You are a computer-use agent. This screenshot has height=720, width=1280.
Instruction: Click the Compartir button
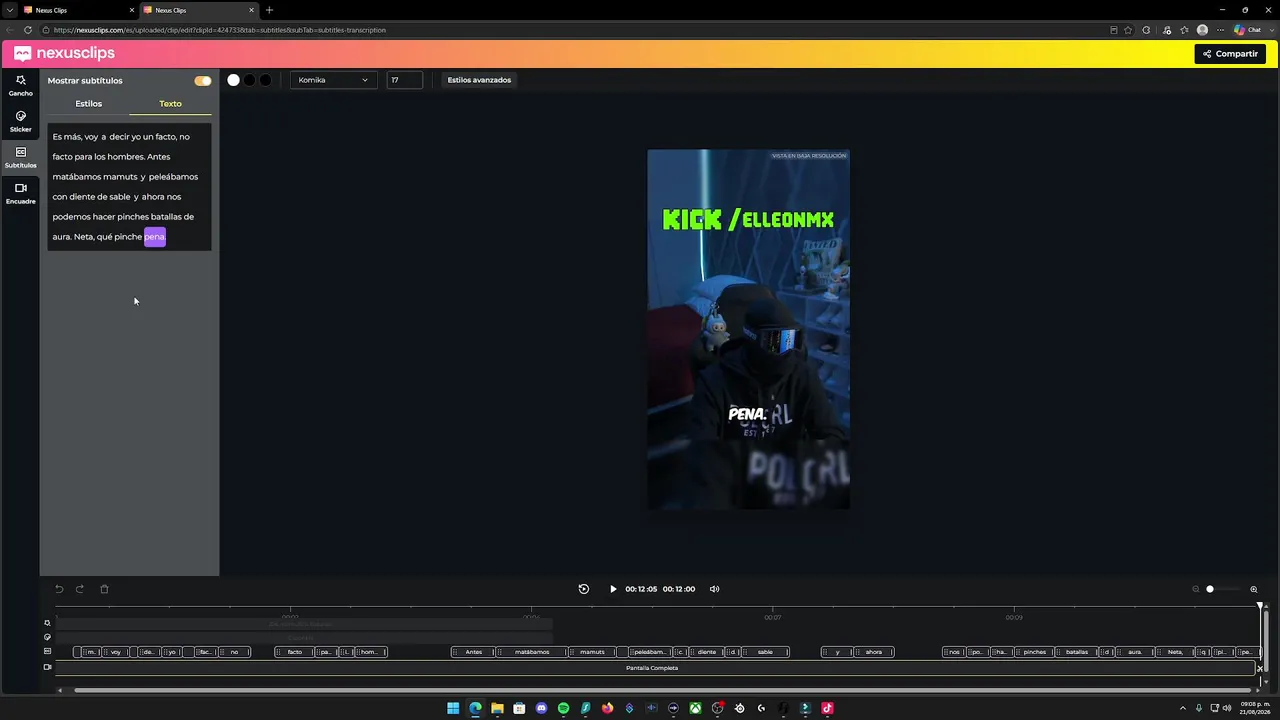[x=1230, y=54]
